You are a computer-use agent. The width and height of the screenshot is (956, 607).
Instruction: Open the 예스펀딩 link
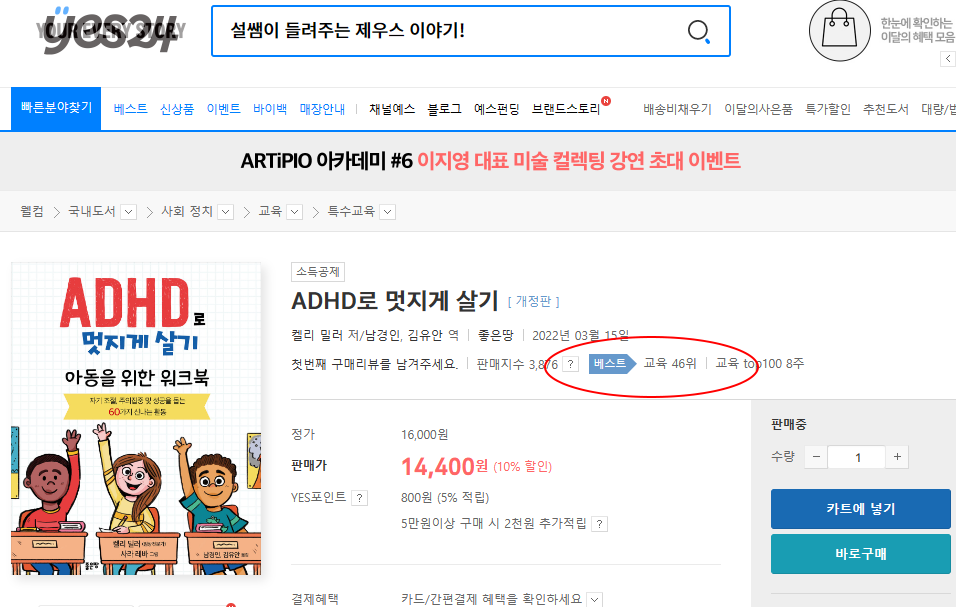point(497,108)
